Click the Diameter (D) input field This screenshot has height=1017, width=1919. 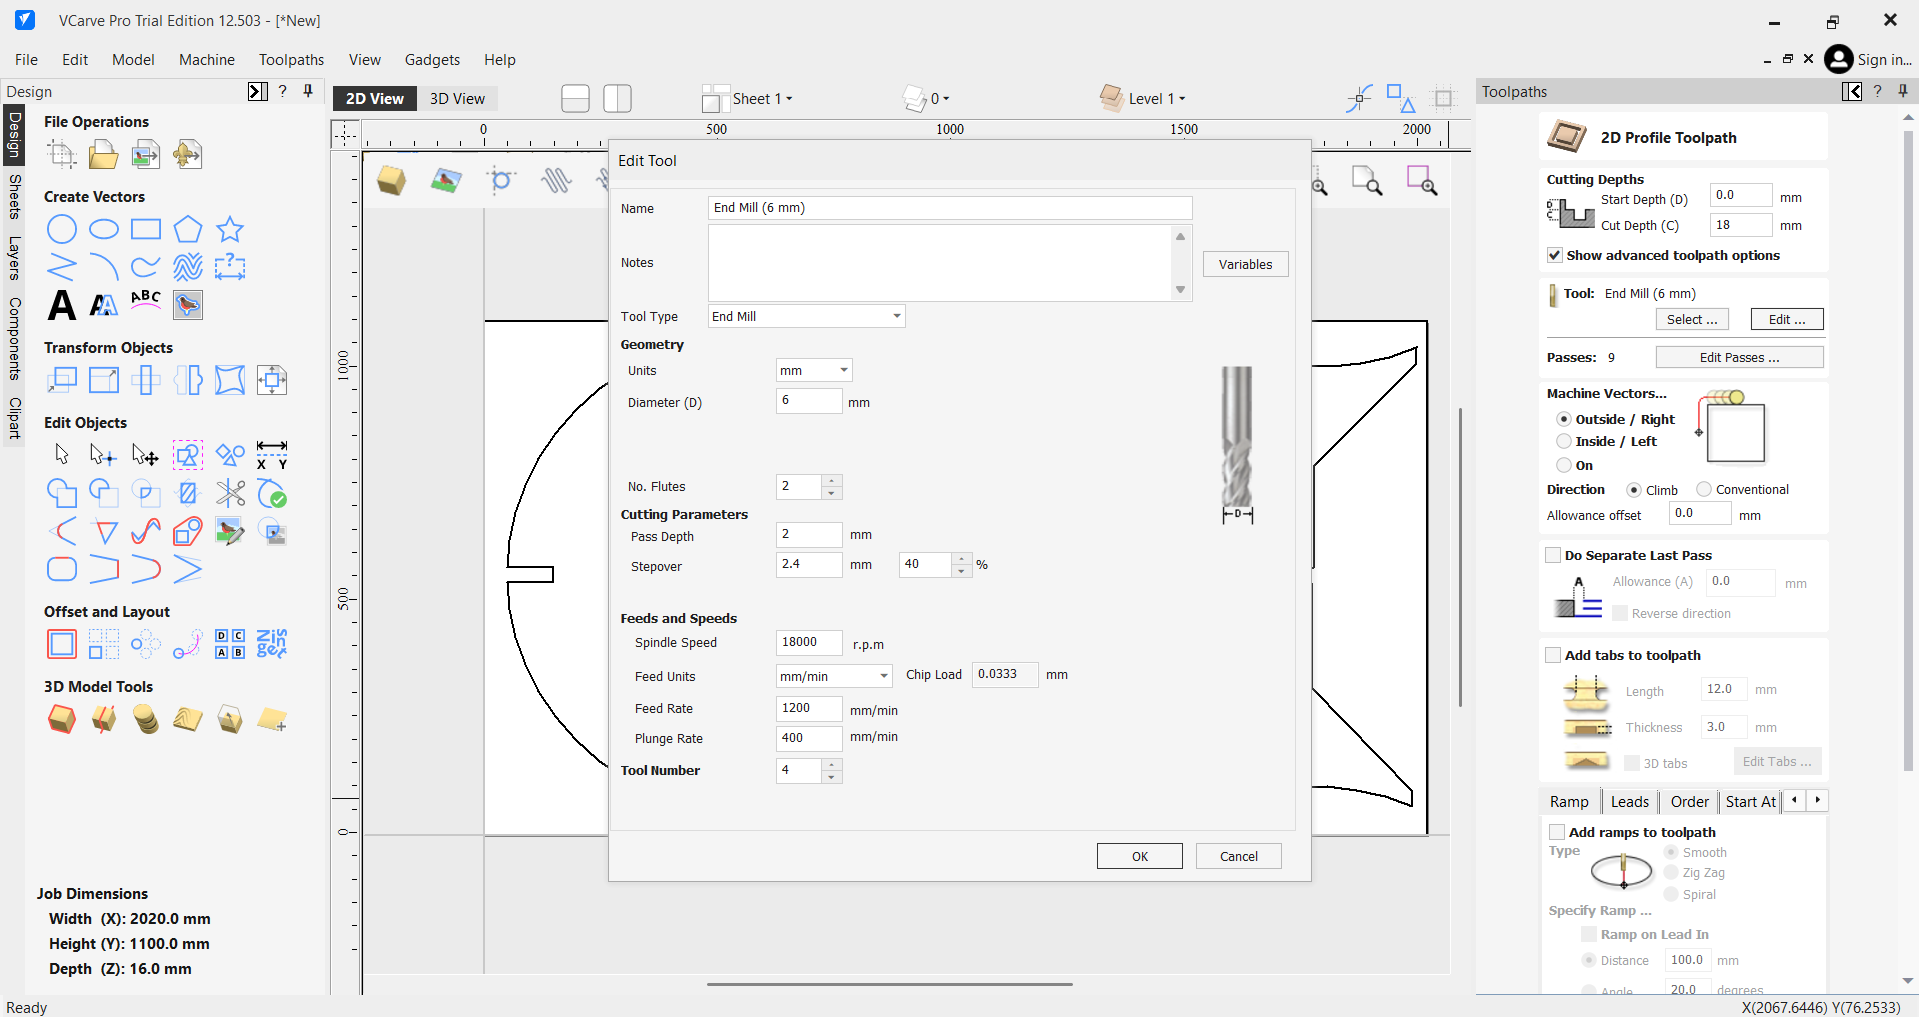(x=809, y=401)
